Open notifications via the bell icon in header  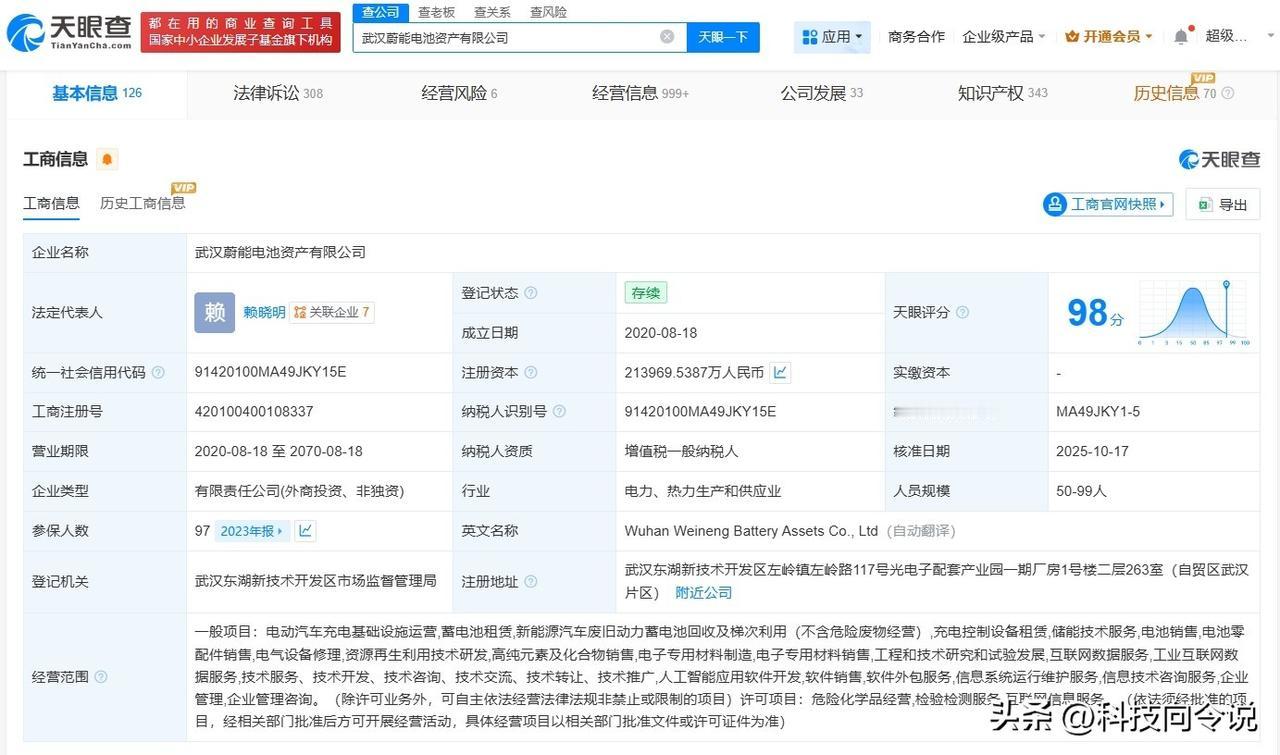[x=1181, y=37]
